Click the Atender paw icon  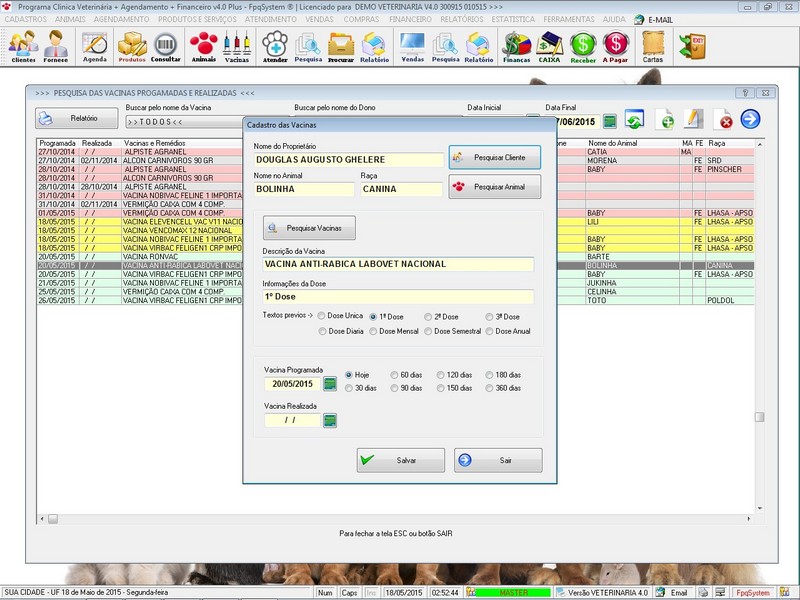pyautogui.click(x=275, y=46)
